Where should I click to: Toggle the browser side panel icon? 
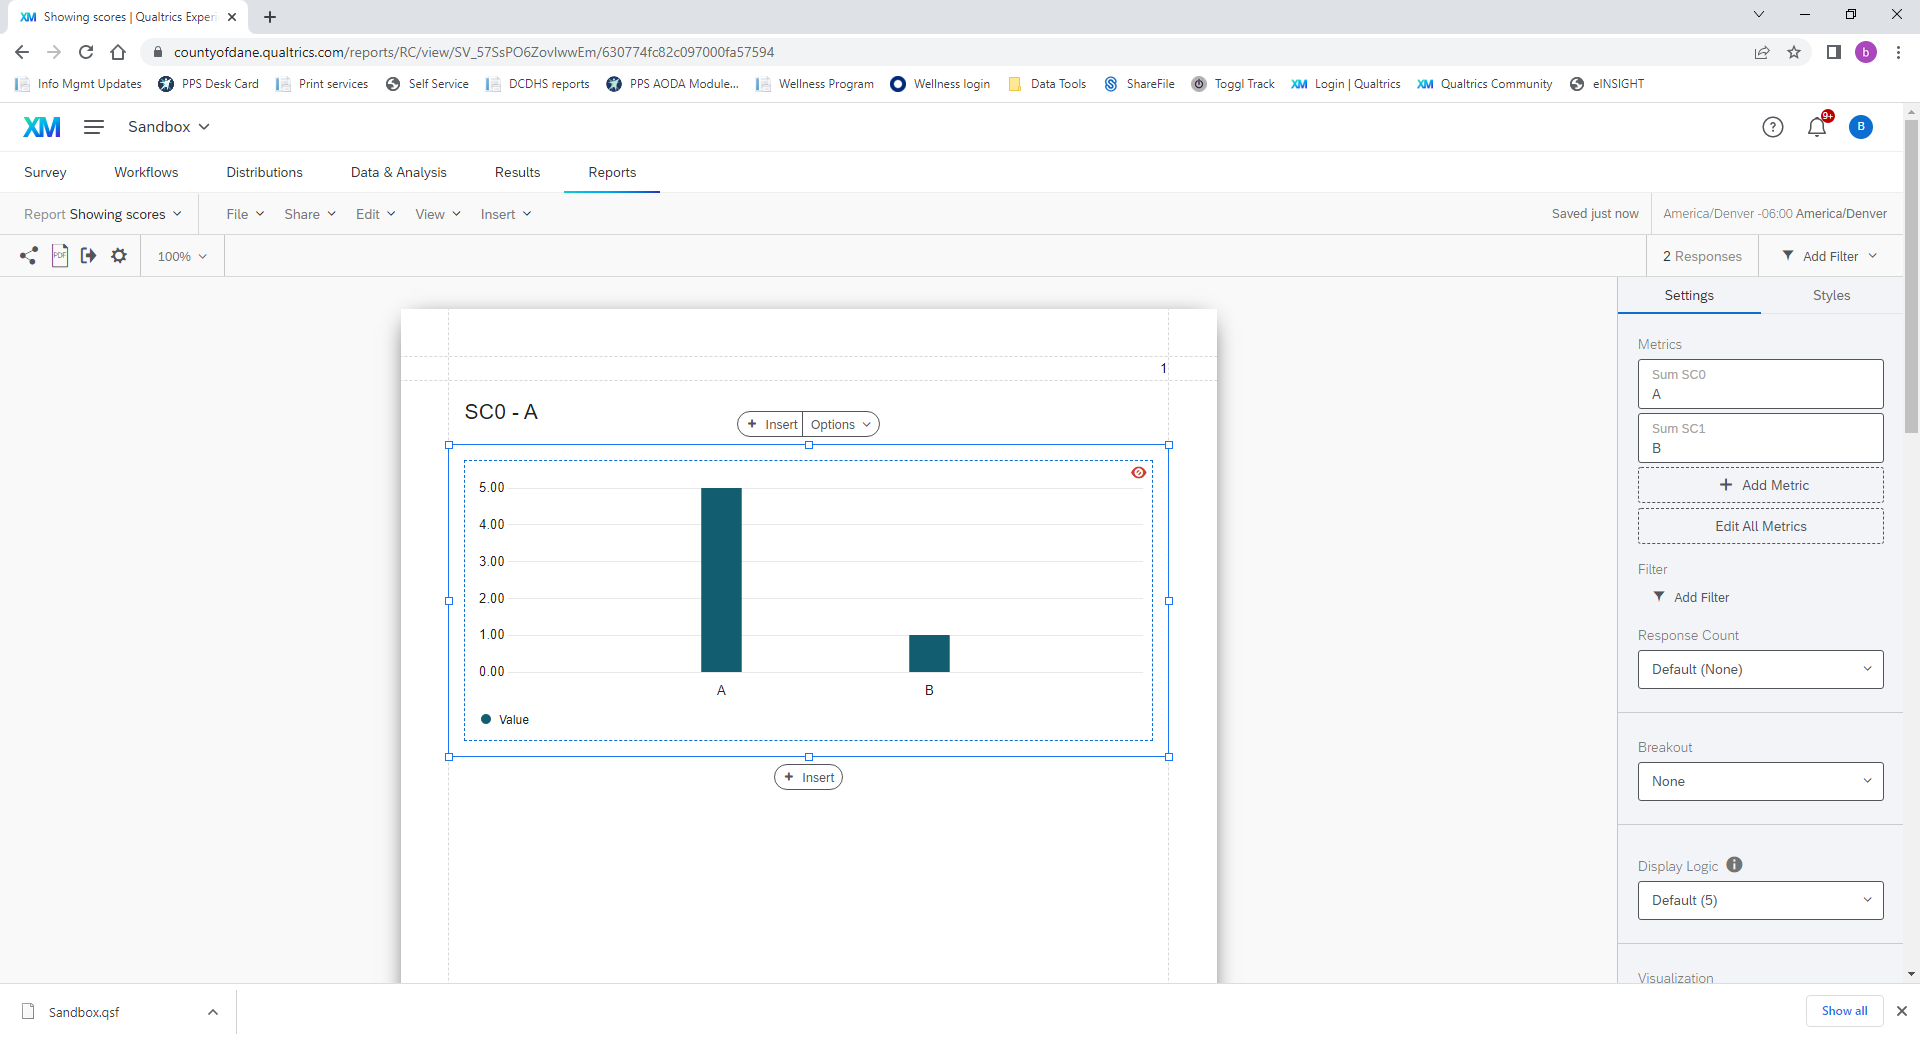pos(1834,52)
